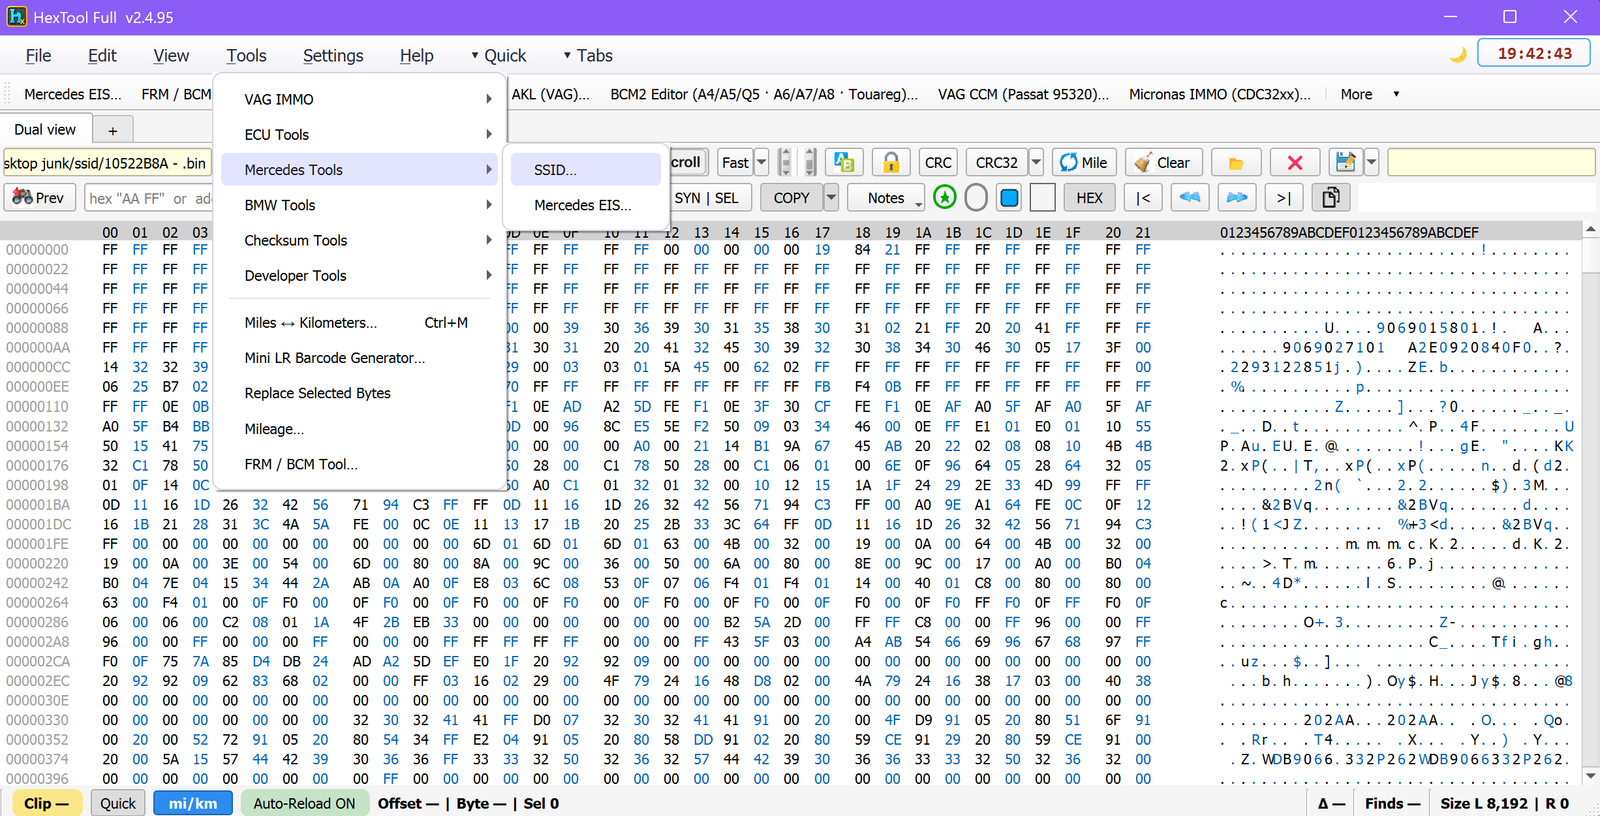Open the CRC32 algorithm dropdown arrow
Image resolution: width=1600 pixels, height=816 pixels.
[x=1035, y=162]
